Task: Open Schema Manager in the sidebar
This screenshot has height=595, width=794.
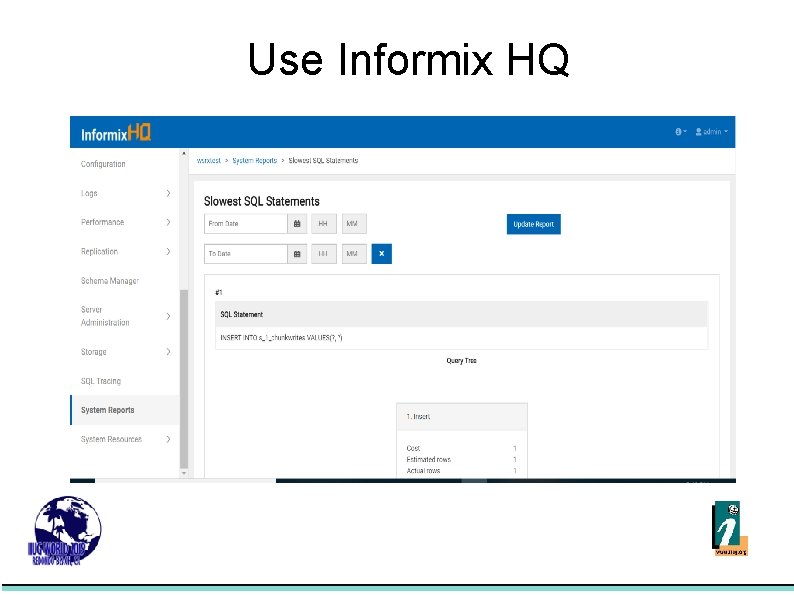Action: coord(110,281)
